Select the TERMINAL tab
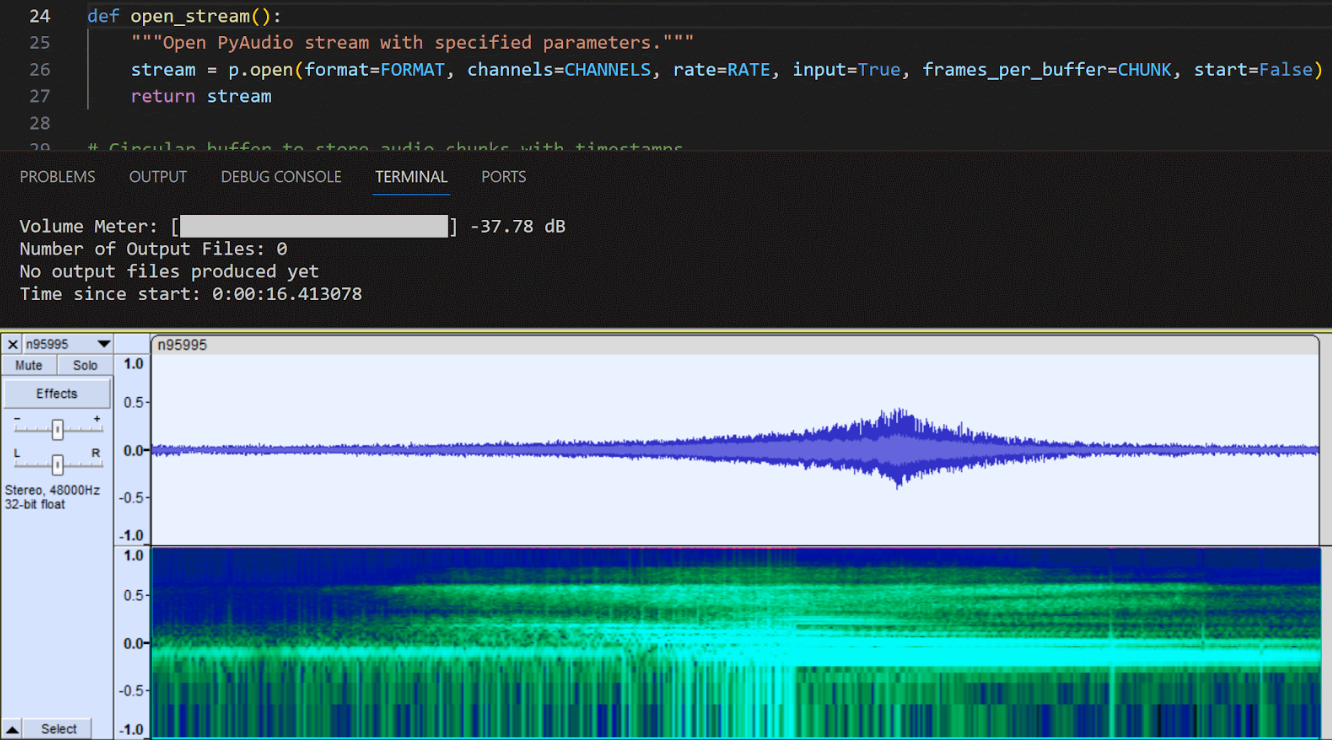Screen dimensions: 1332x740 tap(411, 177)
